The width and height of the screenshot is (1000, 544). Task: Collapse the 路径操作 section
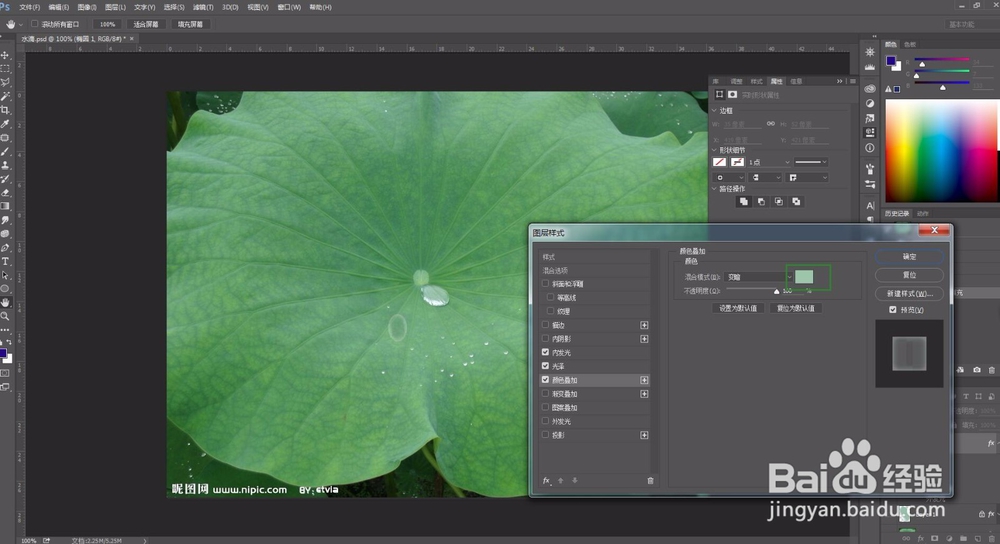point(714,189)
